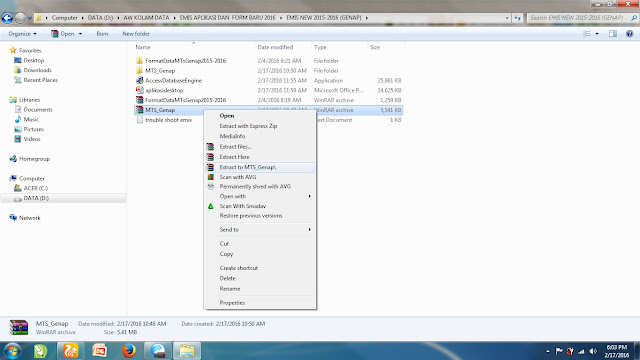
Task: Click the Action Center flag tray icon
Action: [x=559, y=351]
